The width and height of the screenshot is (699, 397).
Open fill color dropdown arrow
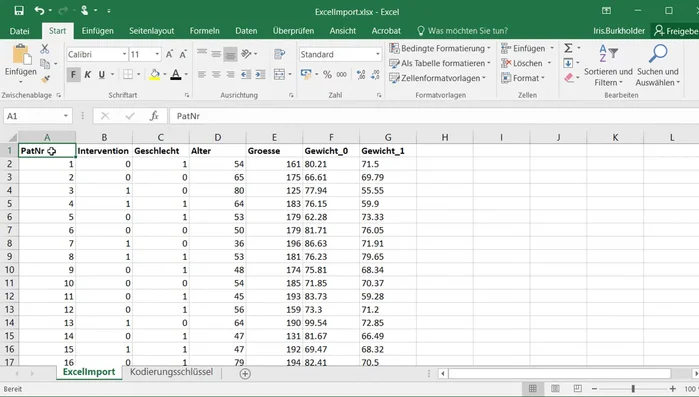[164, 74]
